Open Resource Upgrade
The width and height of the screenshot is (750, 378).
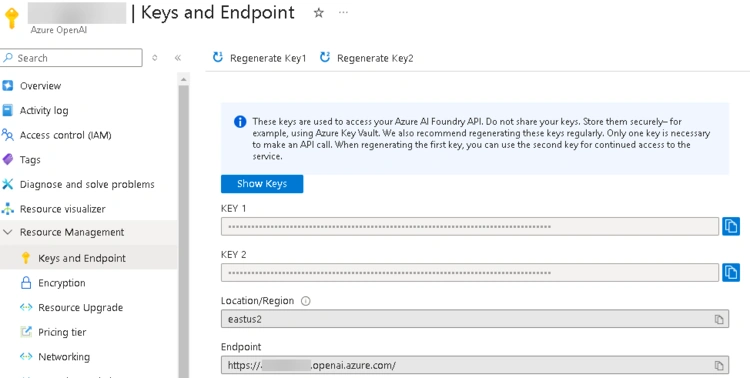click(80, 308)
